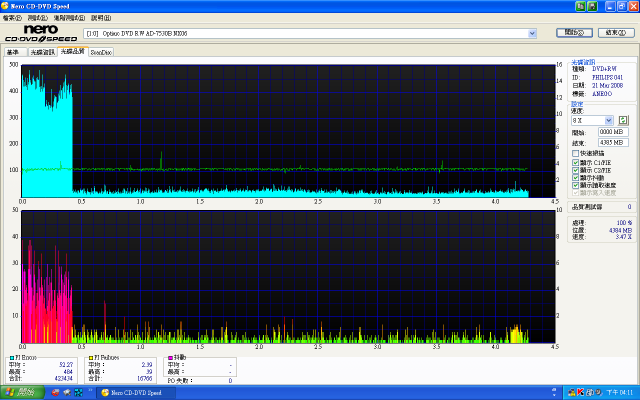Click the PI Errors average value 52.27
Screen dimensions: 640x400
tap(66, 364)
